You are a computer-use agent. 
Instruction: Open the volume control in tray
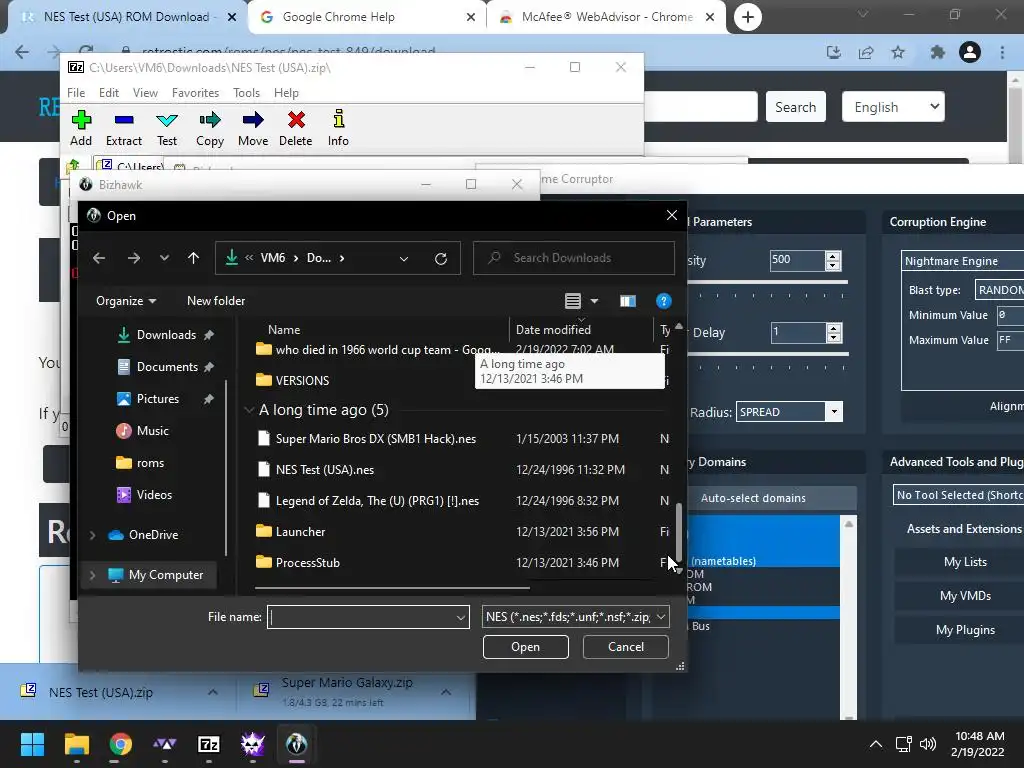927,744
